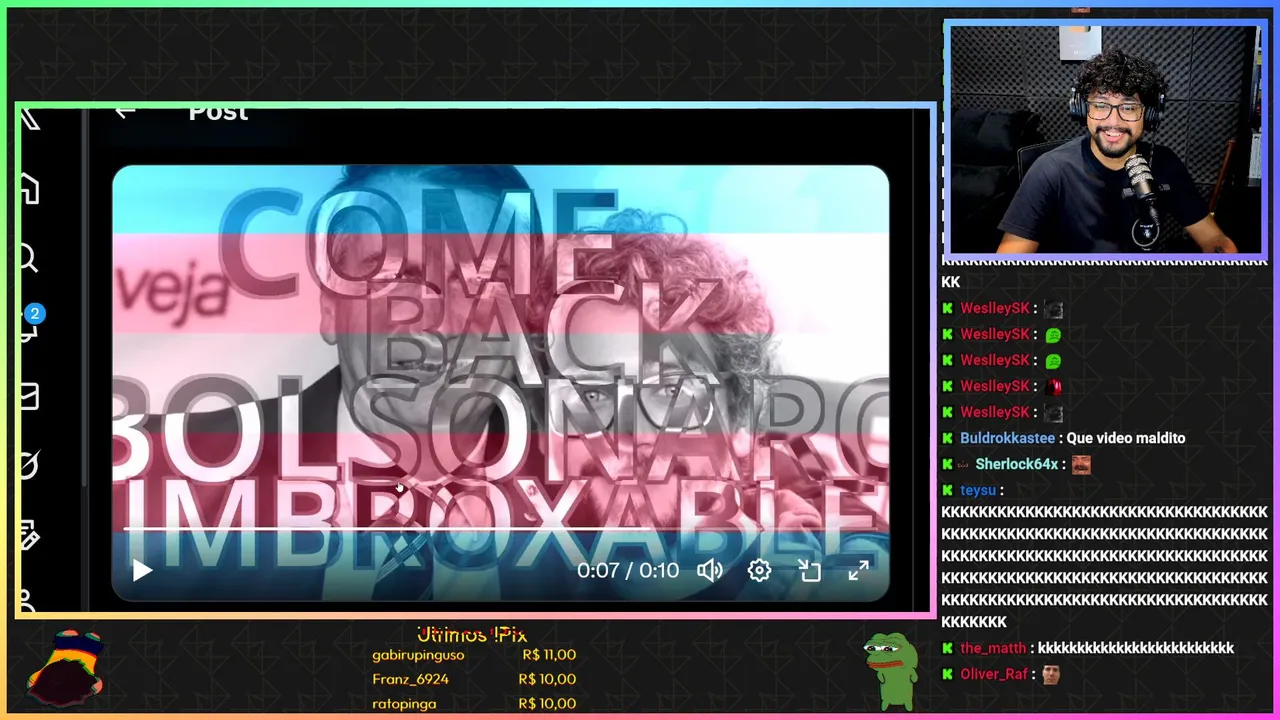Open video settings gear
Screen dimensions: 1280x720
click(759, 571)
